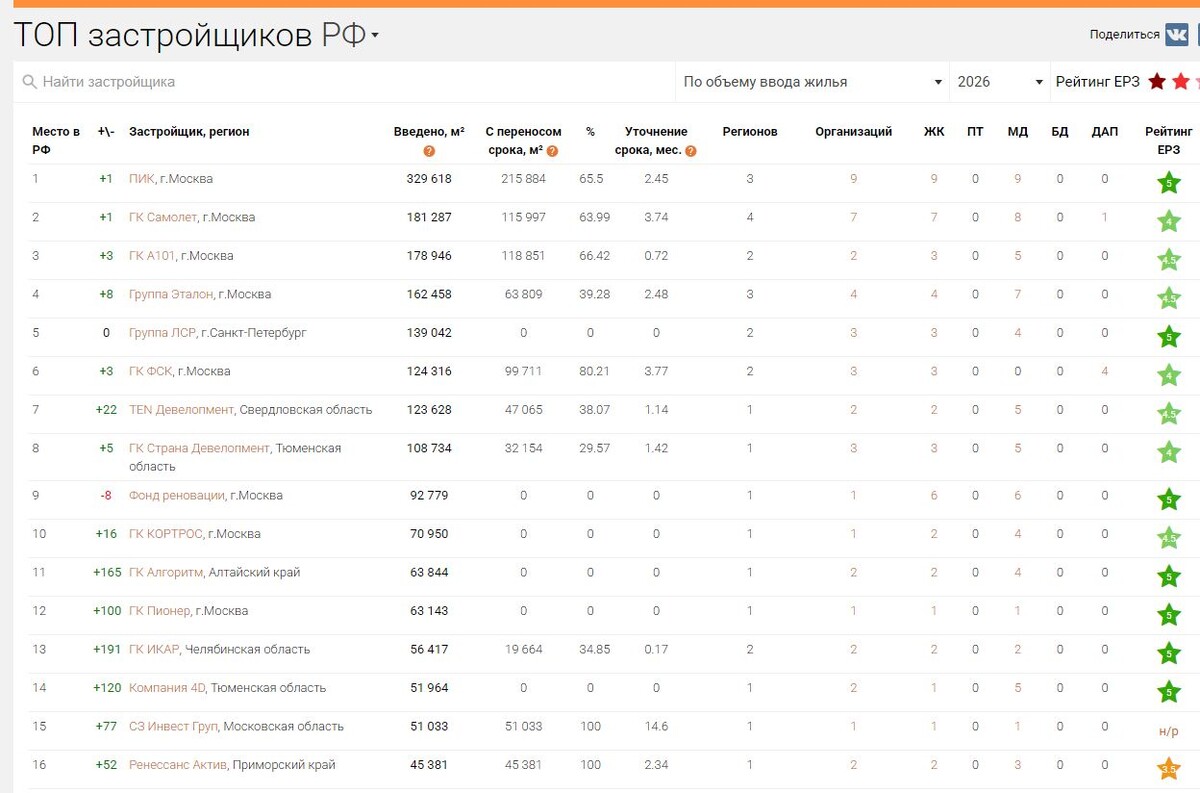Open the Группа Эталон developer link
The width and height of the screenshot is (1200, 793).
pos(171,294)
